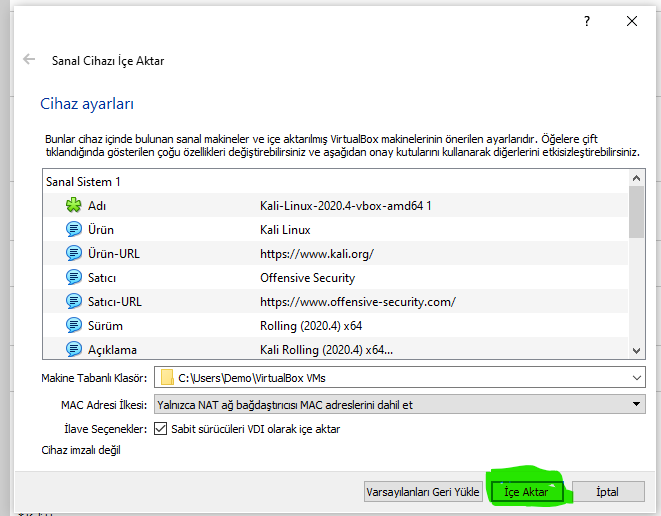Click the Satıcı-URL label in the list
661x516 pixels.
pos(115,302)
